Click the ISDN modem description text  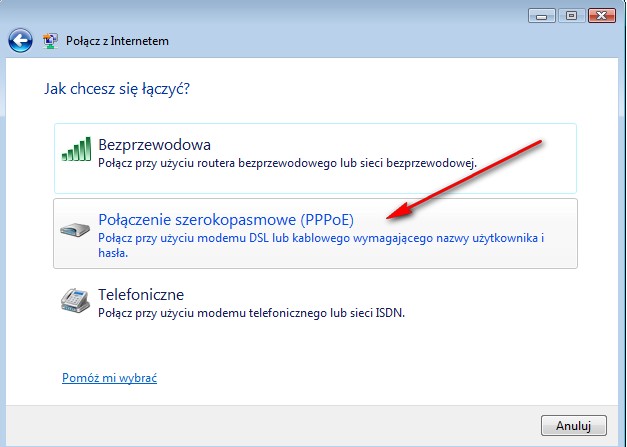coord(252,313)
